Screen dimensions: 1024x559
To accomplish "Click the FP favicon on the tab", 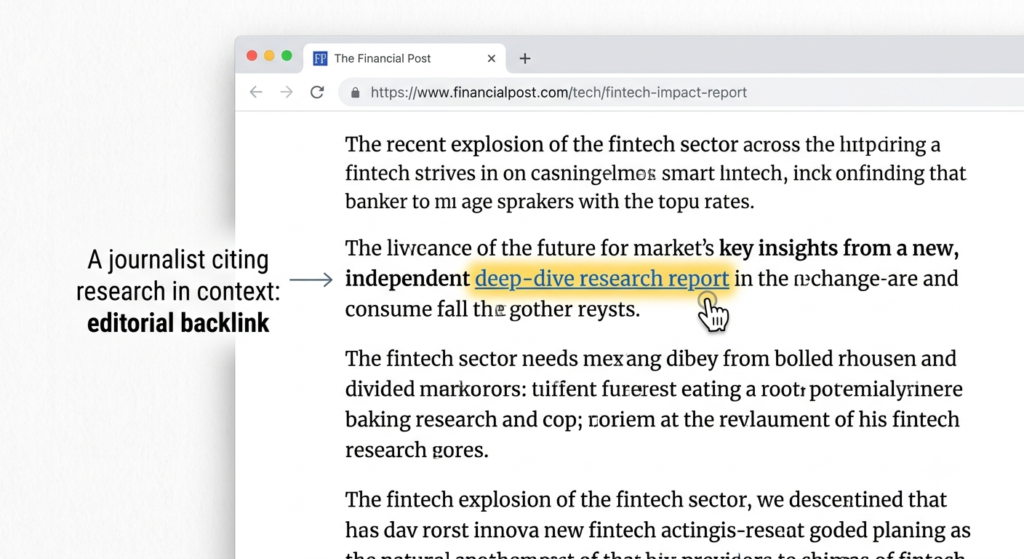I will coord(320,59).
